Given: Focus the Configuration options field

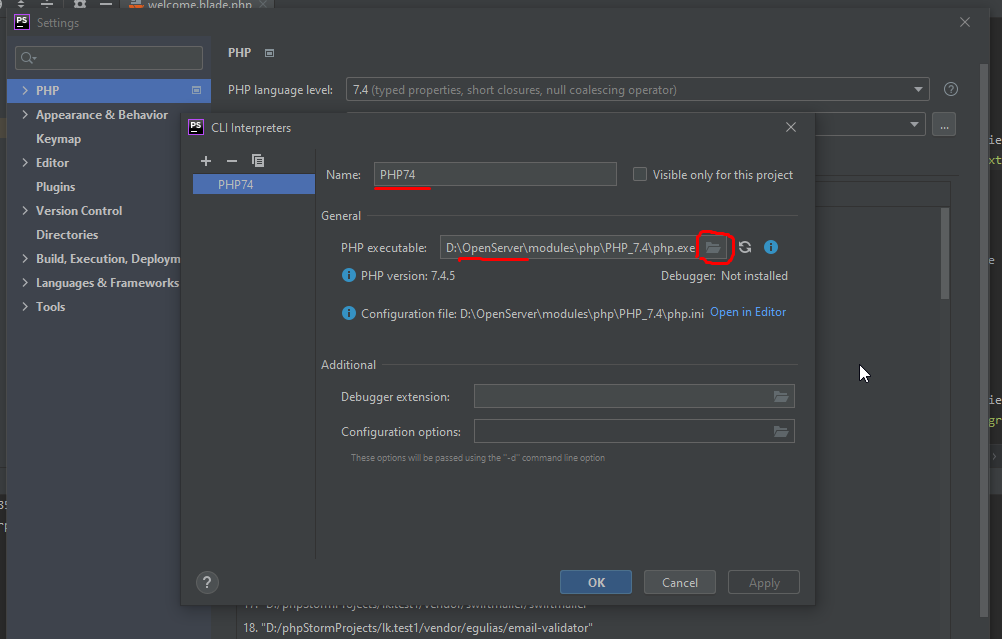Looking at the screenshot, I should click(x=623, y=432).
